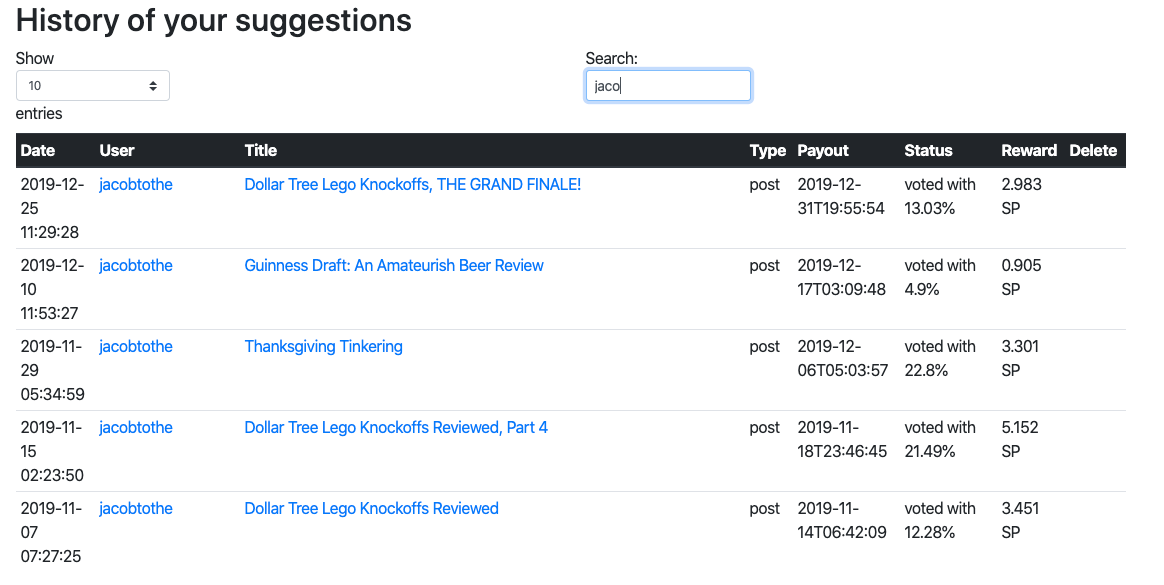
Task: Sort table by Title column header
Action: [261, 151]
